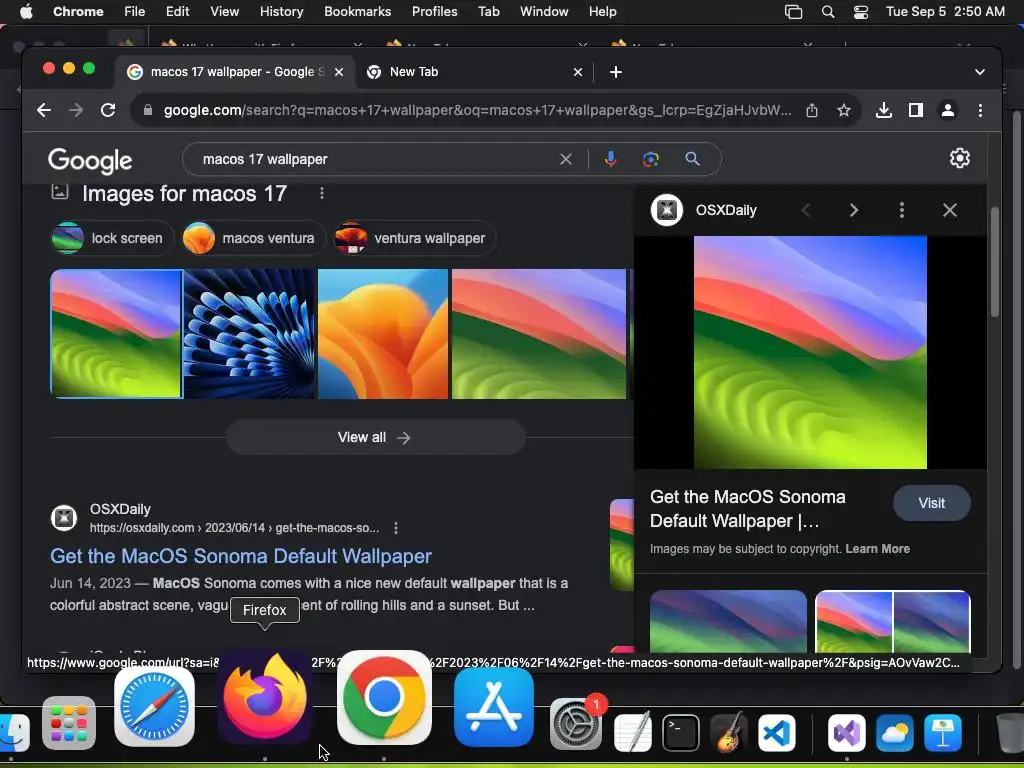Click the Chrome icon in the dock
This screenshot has height=768, width=1024.
tap(384, 697)
